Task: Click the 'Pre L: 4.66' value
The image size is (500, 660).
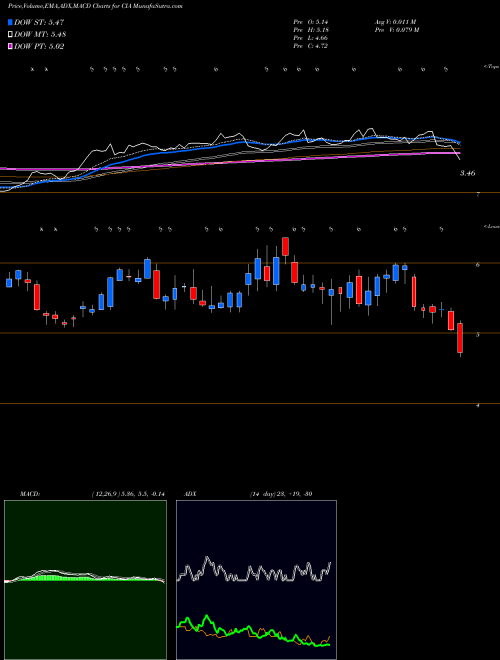Action: click(311, 38)
